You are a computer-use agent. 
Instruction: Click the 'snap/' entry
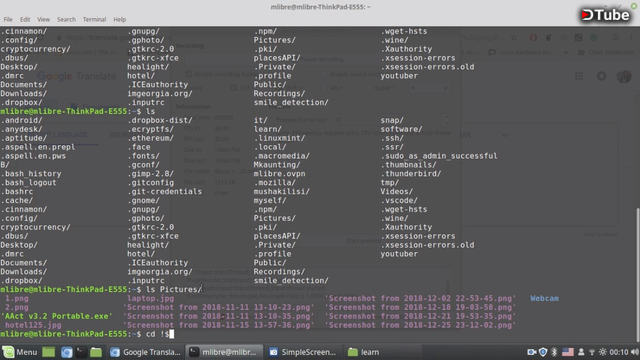pyautogui.click(x=392, y=120)
